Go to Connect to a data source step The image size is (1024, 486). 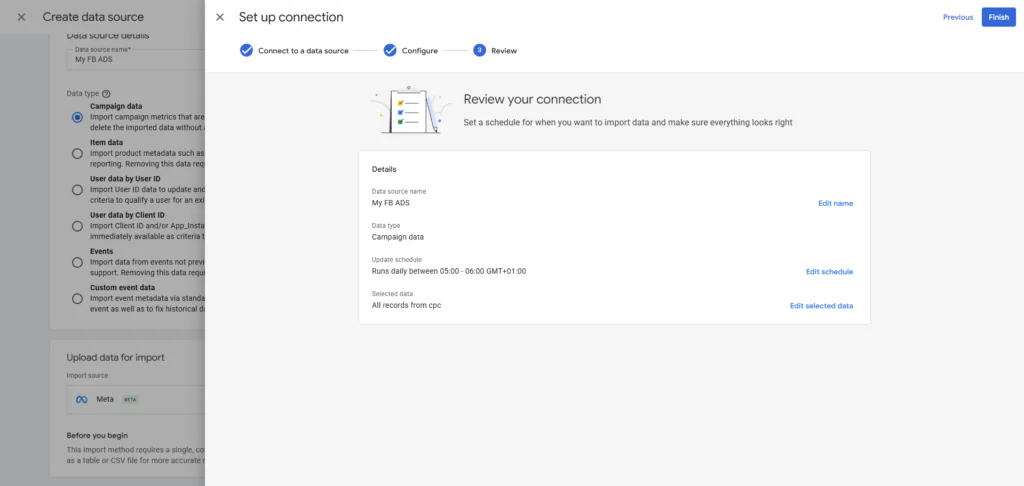pos(303,50)
